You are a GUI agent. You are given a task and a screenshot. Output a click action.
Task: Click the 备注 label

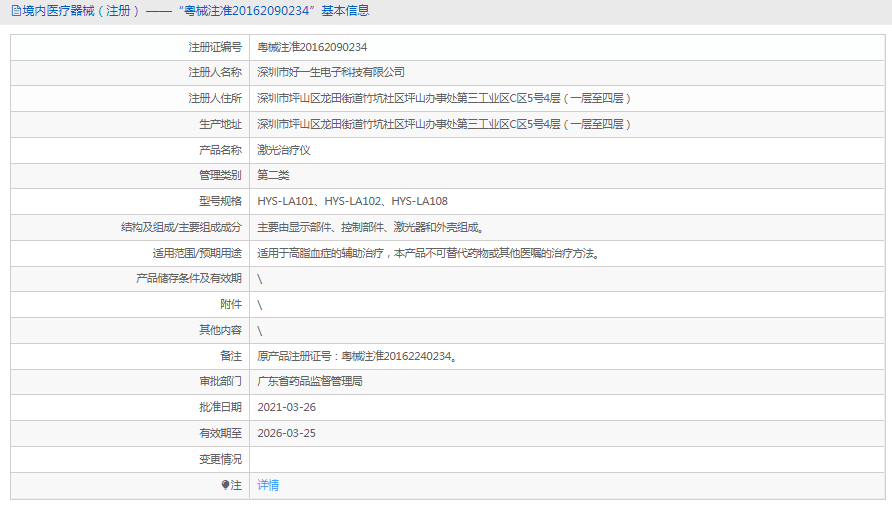tap(231, 356)
